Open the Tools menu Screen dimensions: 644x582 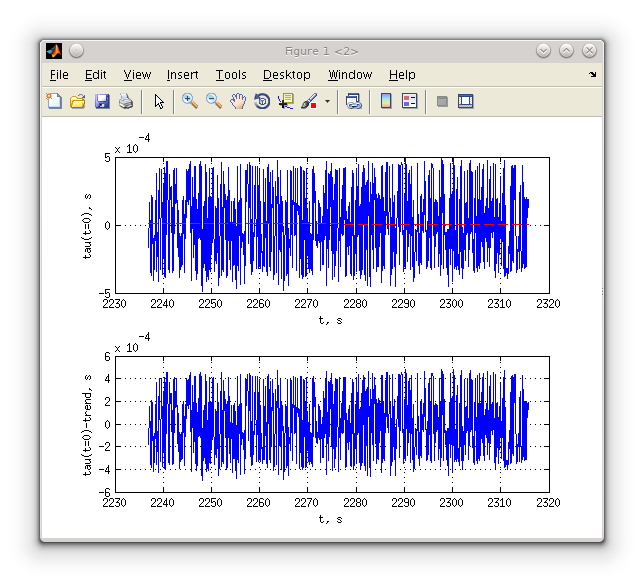(231, 75)
